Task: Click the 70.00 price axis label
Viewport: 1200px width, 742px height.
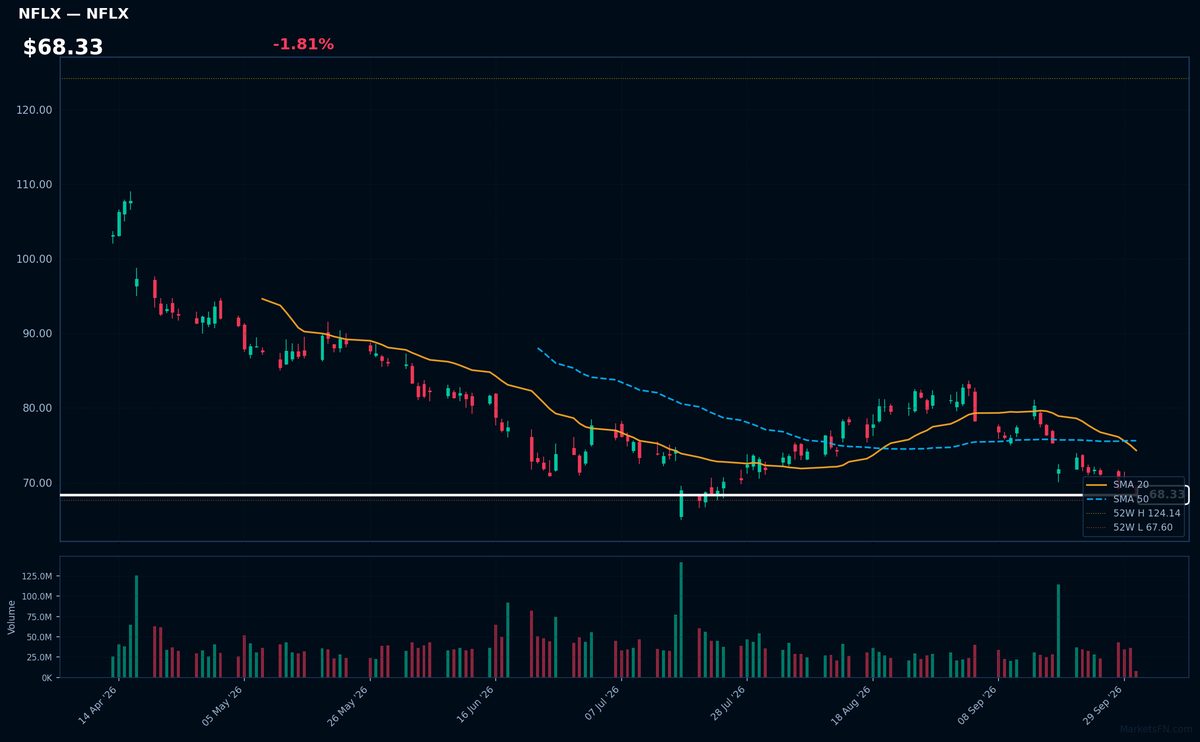Action: tap(37, 483)
